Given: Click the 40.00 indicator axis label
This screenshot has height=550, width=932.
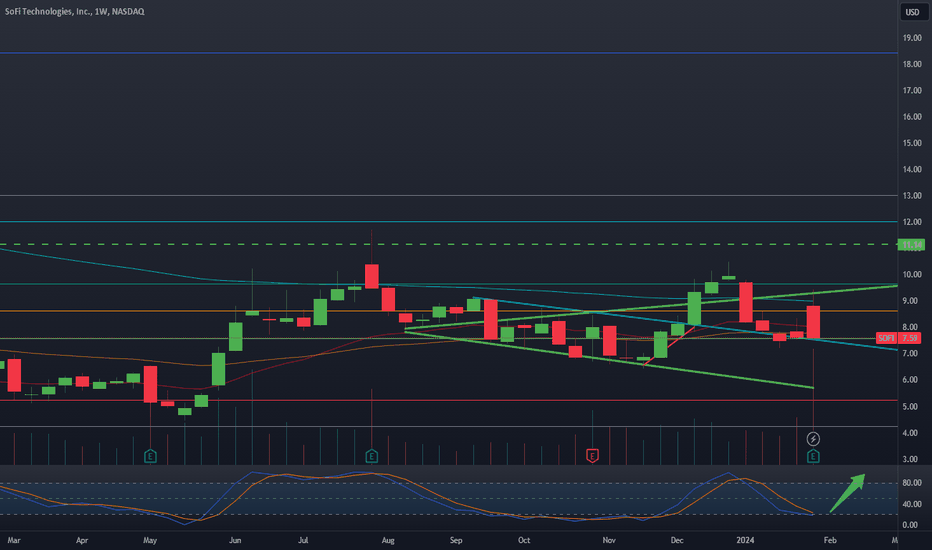Looking at the screenshot, I should pos(912,504).
